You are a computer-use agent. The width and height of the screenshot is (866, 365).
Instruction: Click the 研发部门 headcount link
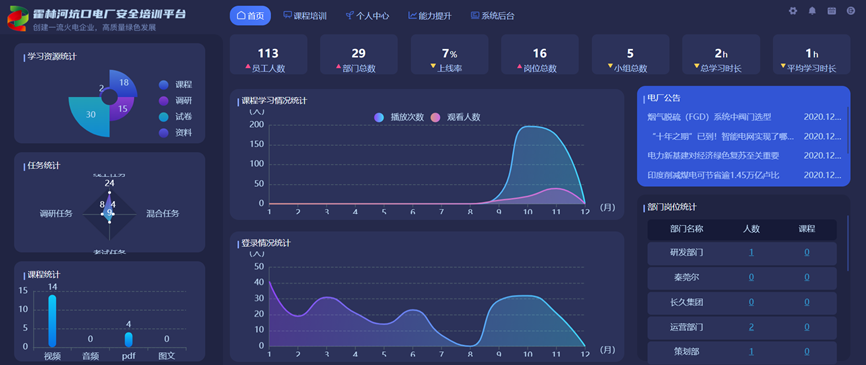751,252
